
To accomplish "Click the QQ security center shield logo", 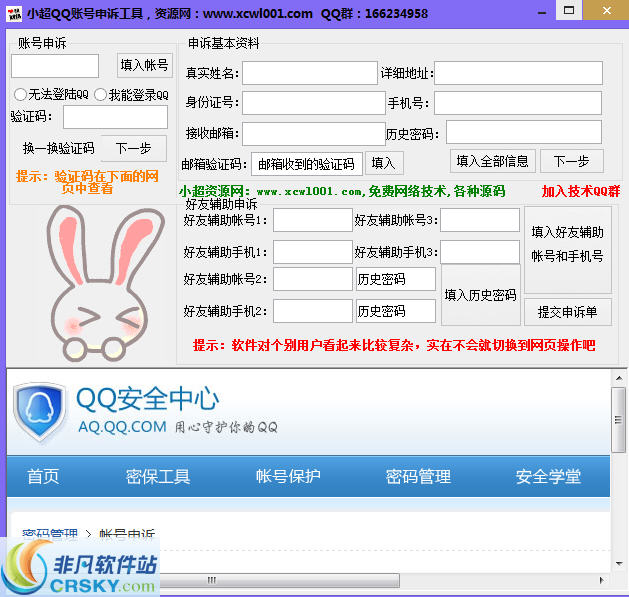I will 39,412.
